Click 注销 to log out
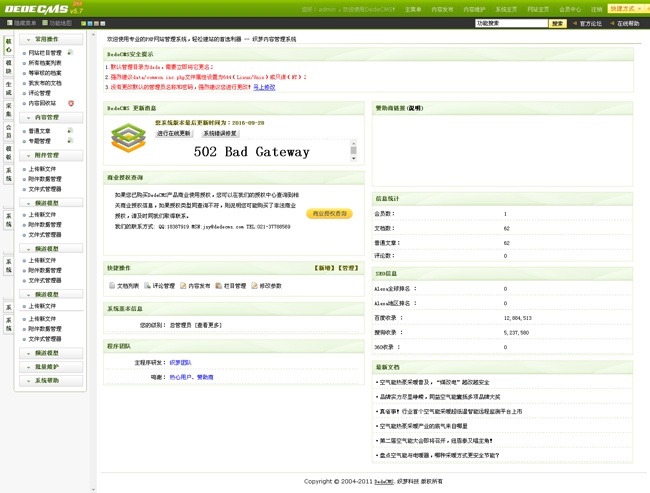Screen dimensions: 650x493 [596, 9]
